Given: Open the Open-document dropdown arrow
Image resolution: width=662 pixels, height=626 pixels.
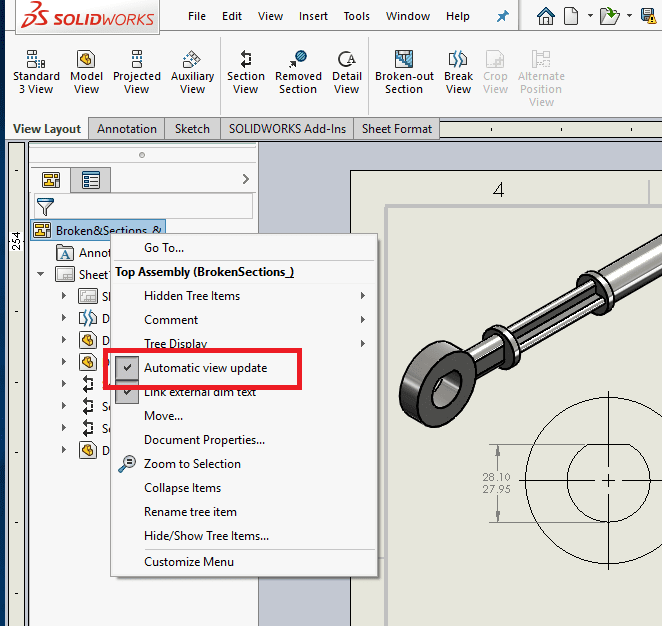Looking at the screenshot, I should [629, 16].
